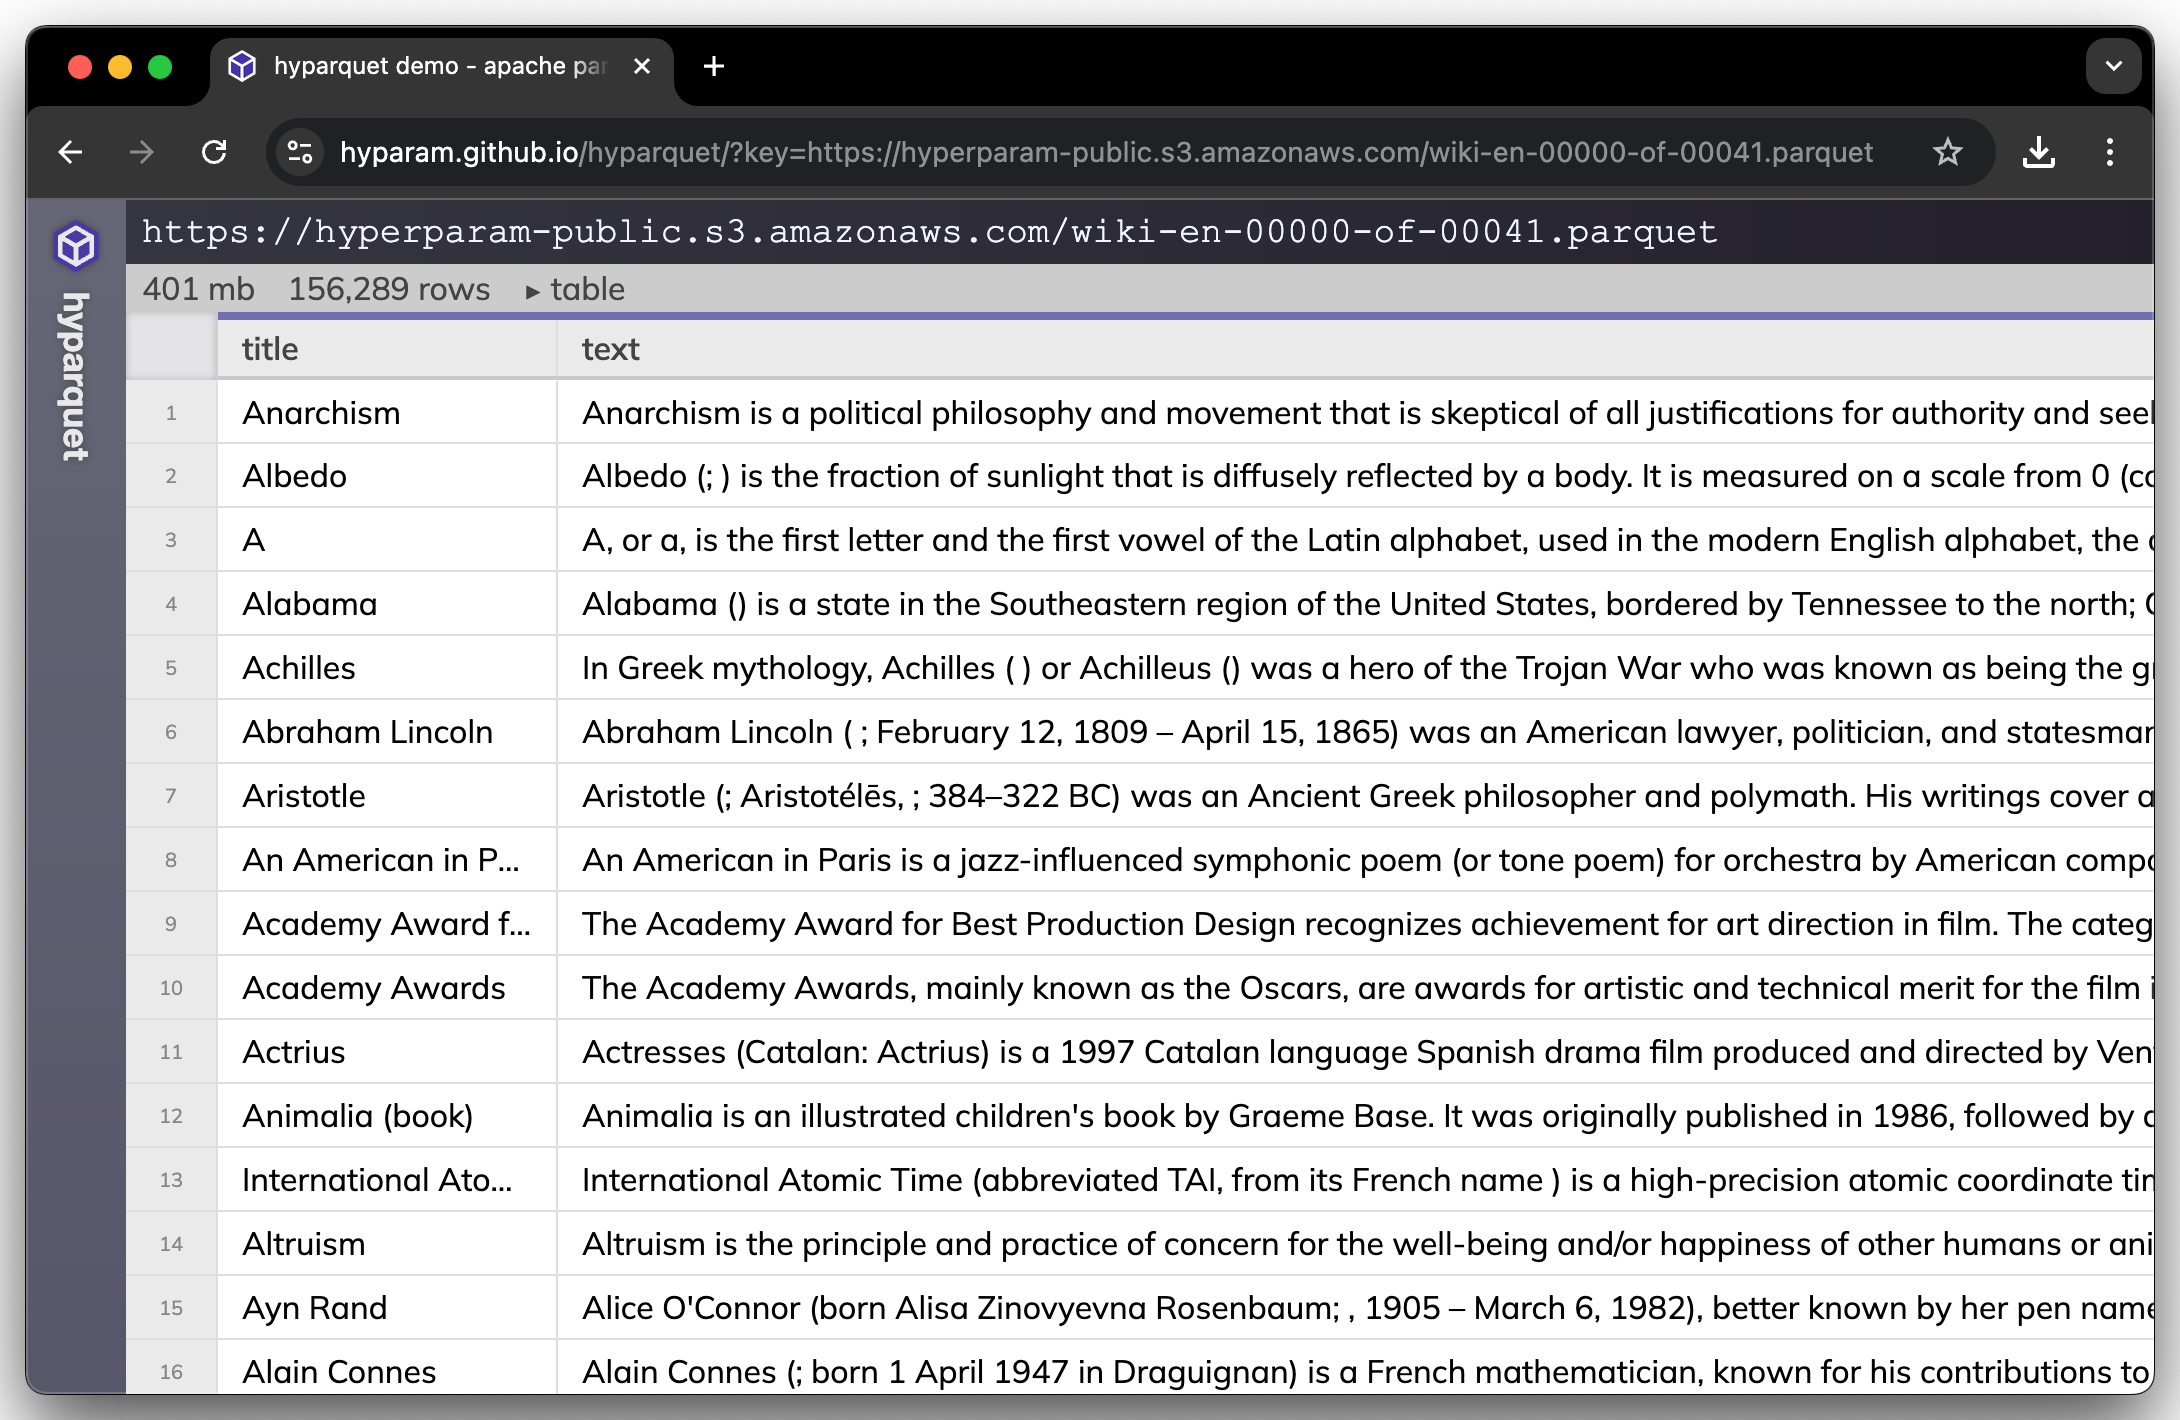2180x1420 pixels.
Task: Click the vertical hyparquet sidebar label
Action: click(76, 376)
